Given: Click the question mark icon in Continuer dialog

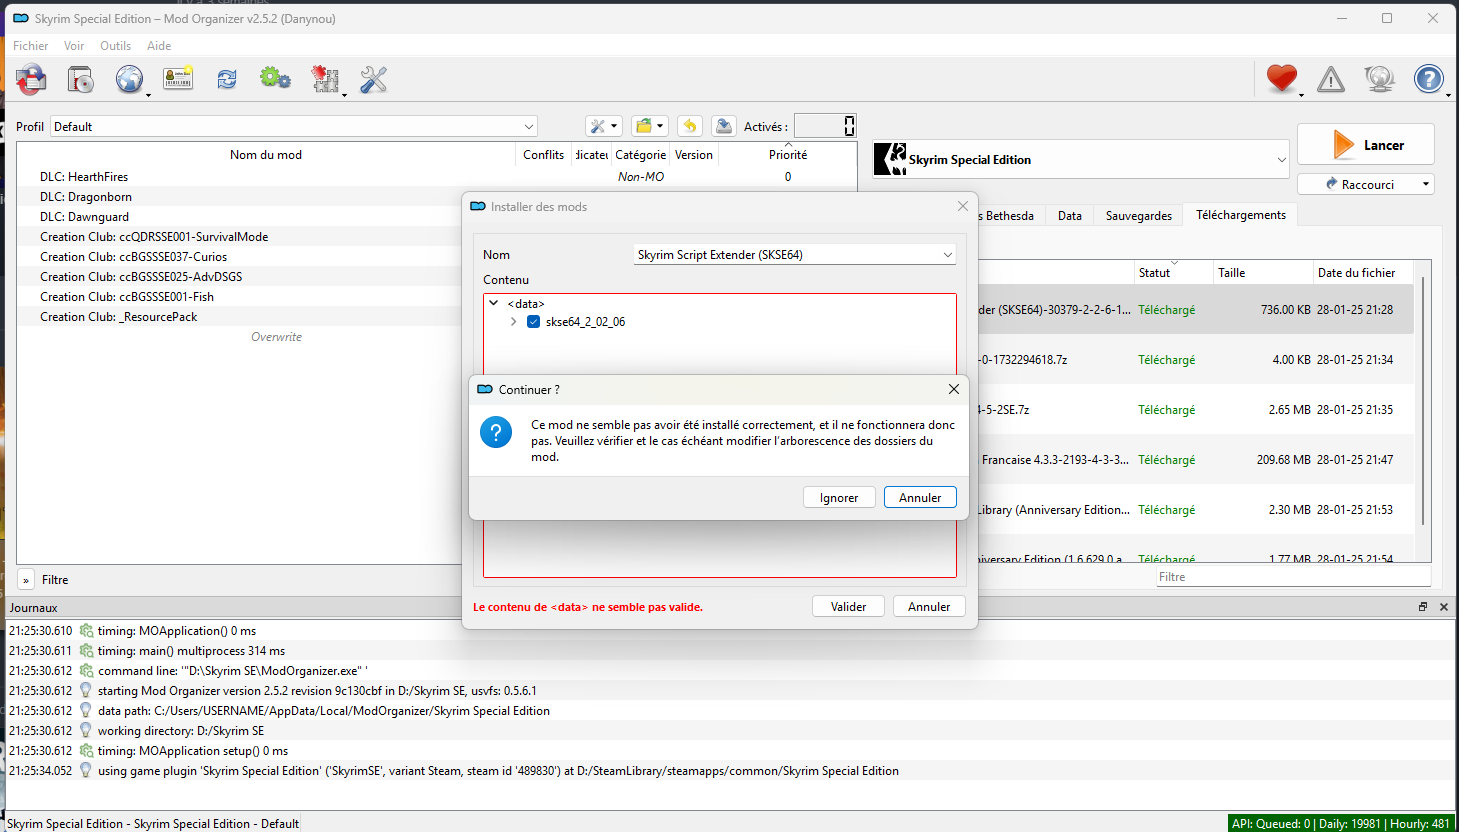Looking at the screenshot, I should (496, 432).
